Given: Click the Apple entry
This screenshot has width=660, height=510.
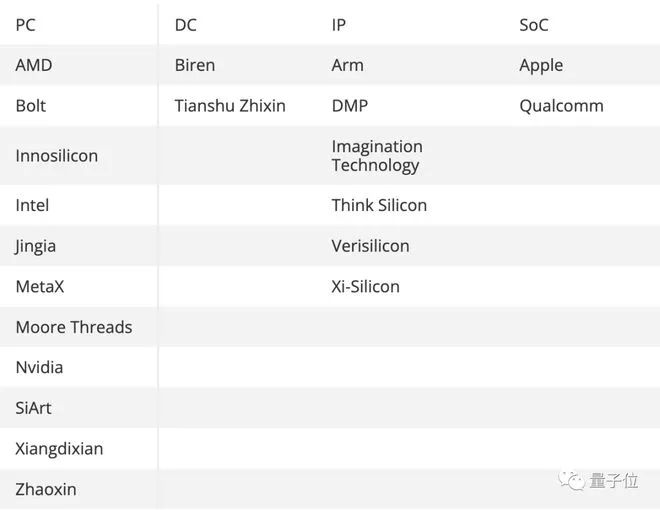Looking at the screenshot, I should point(541,66).
